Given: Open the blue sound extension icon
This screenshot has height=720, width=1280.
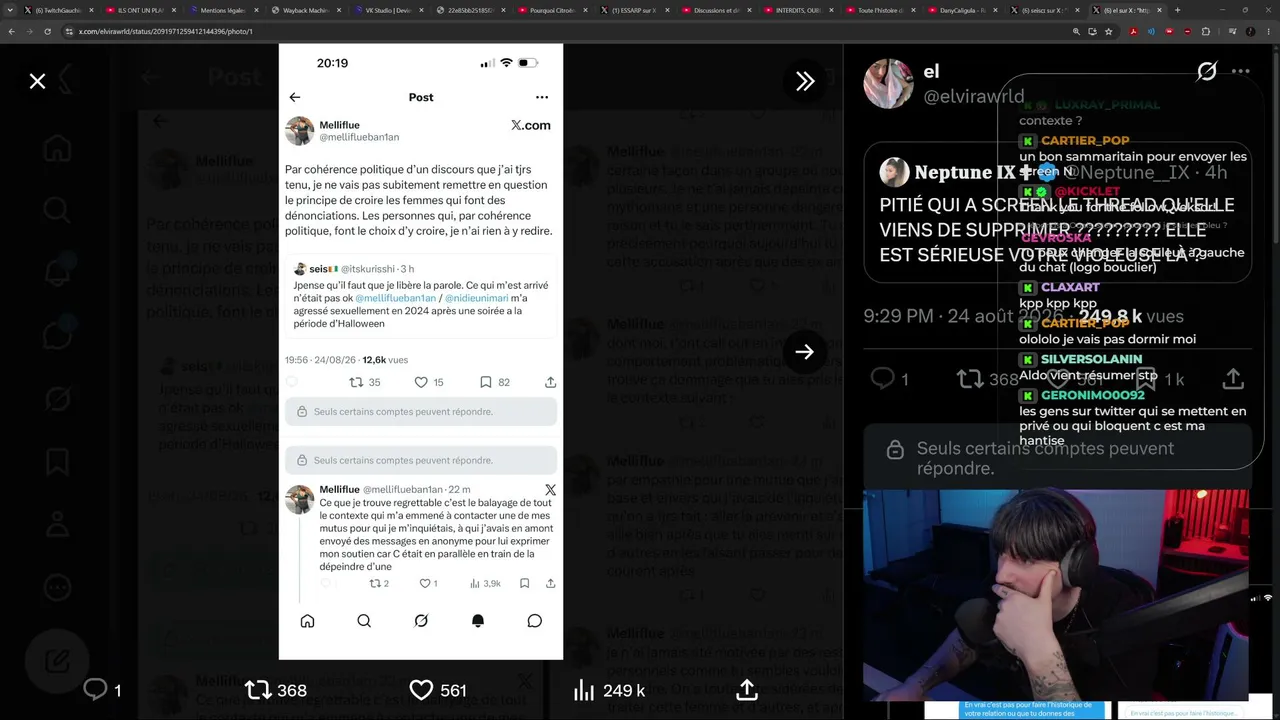Looking at the screenshot, I should [x=1151, y=31].
